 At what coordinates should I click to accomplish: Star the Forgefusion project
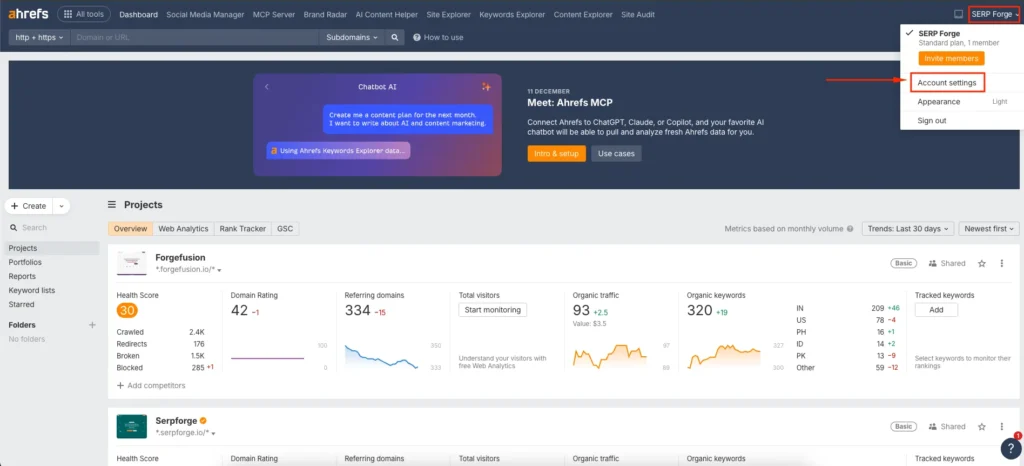[x=982, y=263]
